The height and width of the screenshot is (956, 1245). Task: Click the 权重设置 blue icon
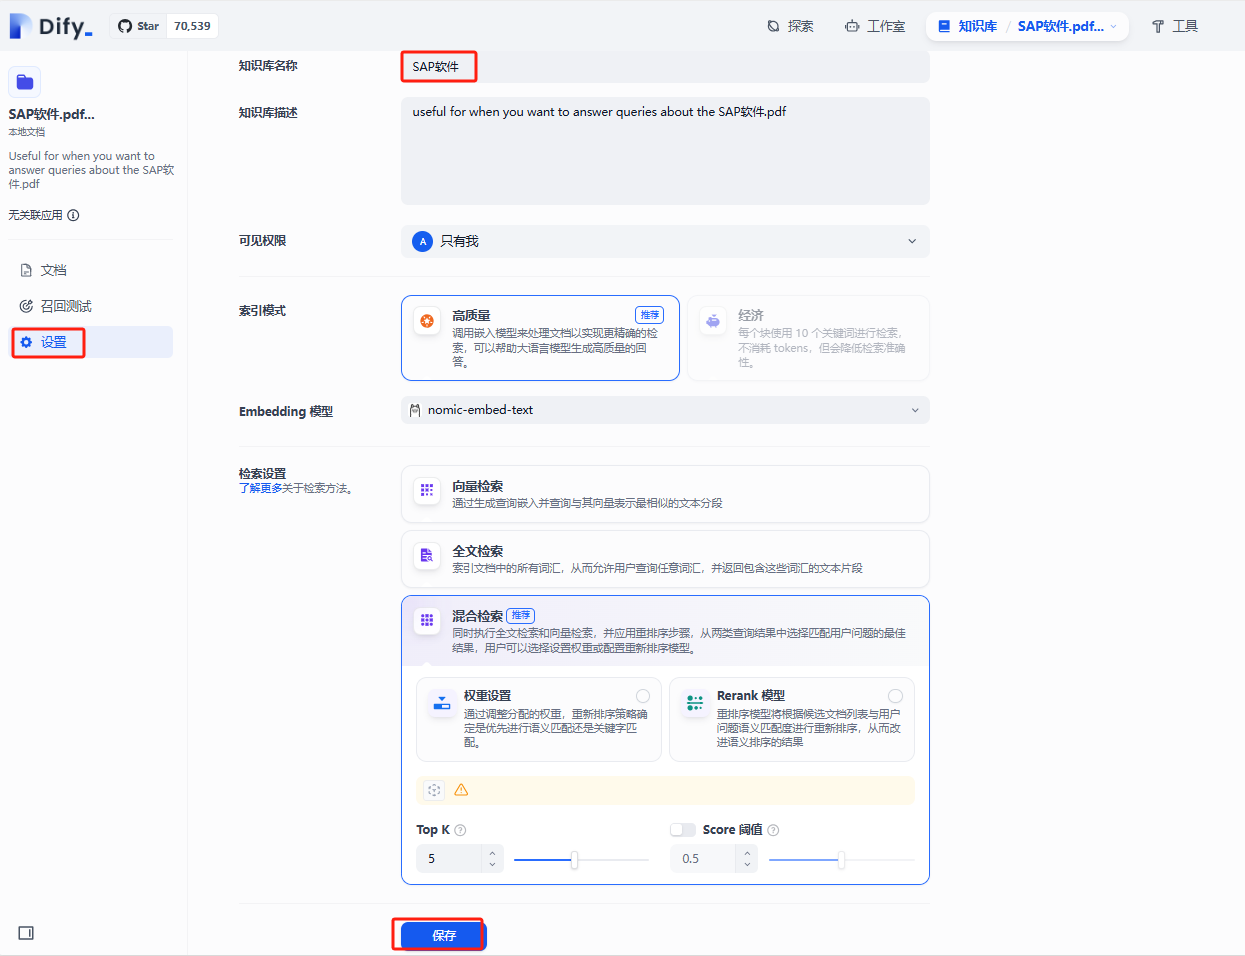pyautogui.click(x=441, y=704)
